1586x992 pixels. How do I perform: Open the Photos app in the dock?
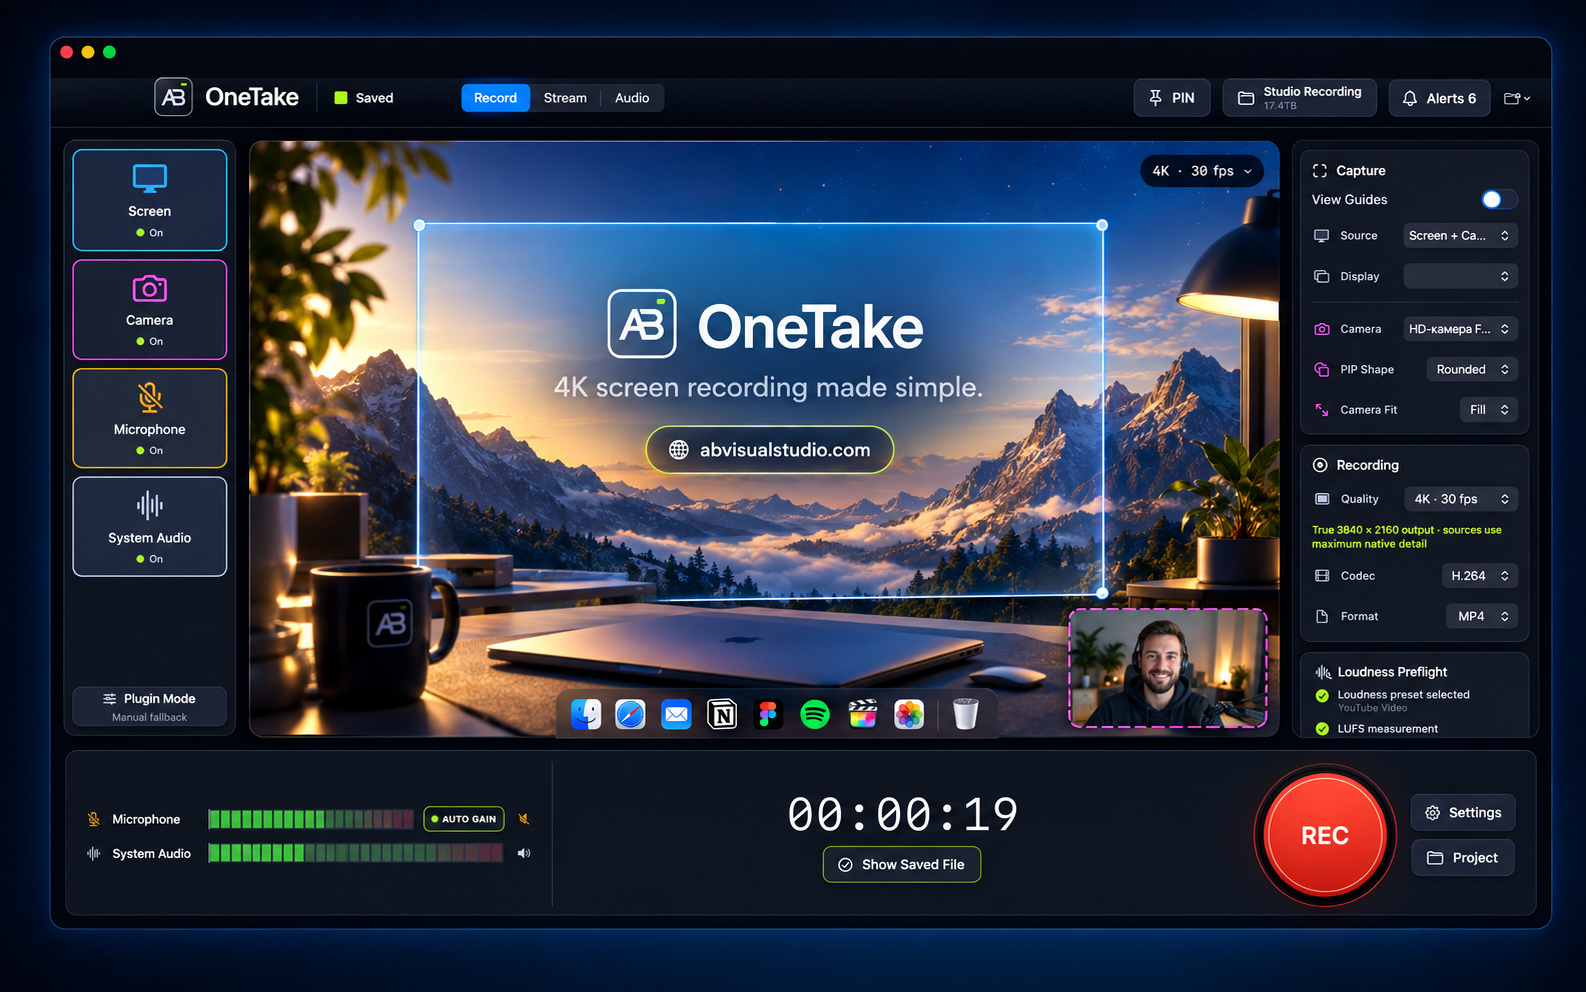coord(909,714)
